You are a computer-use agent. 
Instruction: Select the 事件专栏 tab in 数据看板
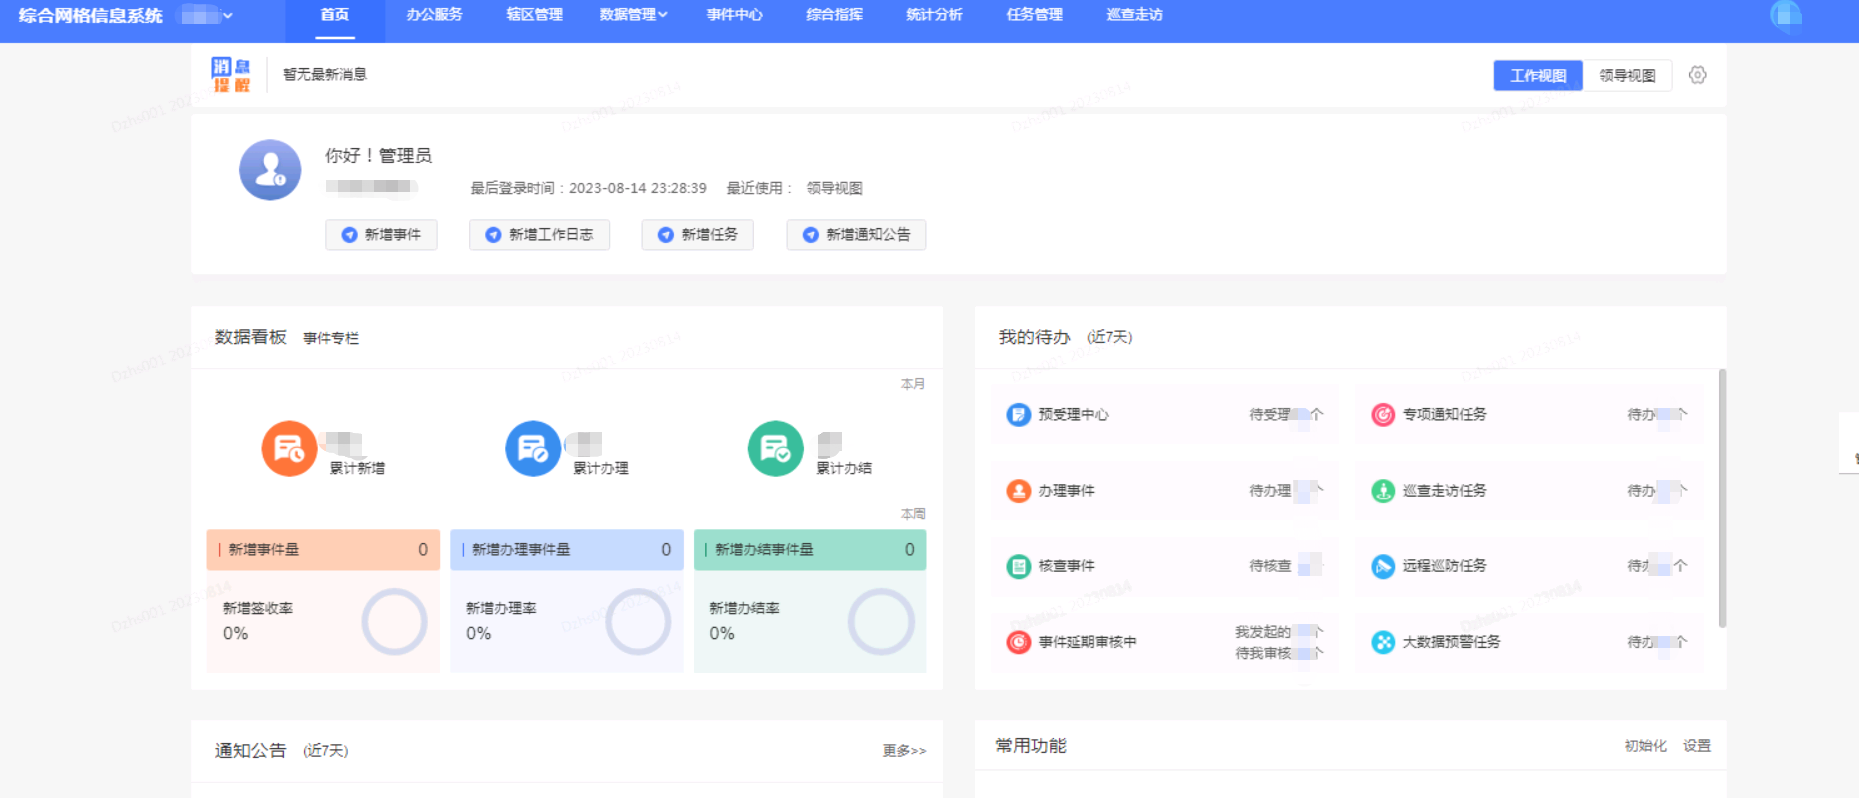[x=331, y=338]
